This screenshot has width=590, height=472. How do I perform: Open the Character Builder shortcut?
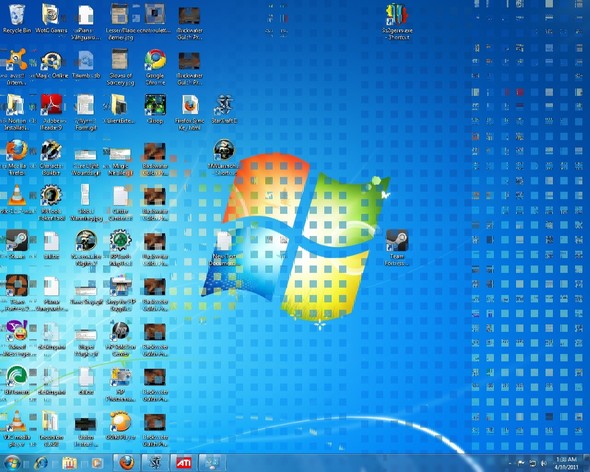pyautogui.click(x=52, y=158)
